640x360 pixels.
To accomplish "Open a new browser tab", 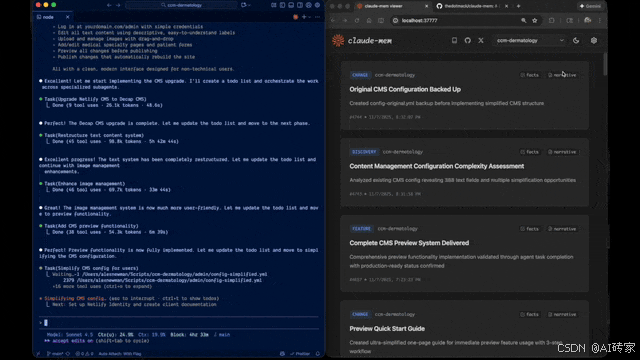I will pos(518,6).
